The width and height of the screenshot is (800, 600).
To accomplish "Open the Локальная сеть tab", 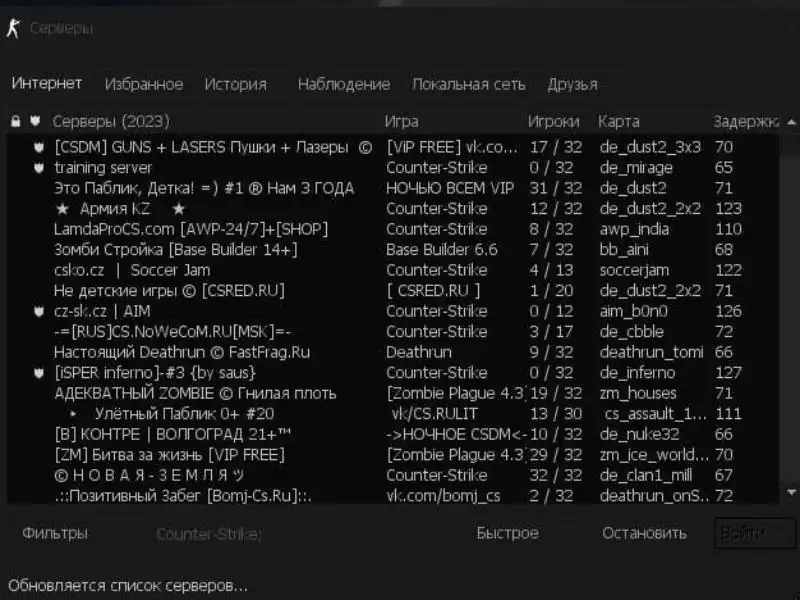I will pos(469,84).
